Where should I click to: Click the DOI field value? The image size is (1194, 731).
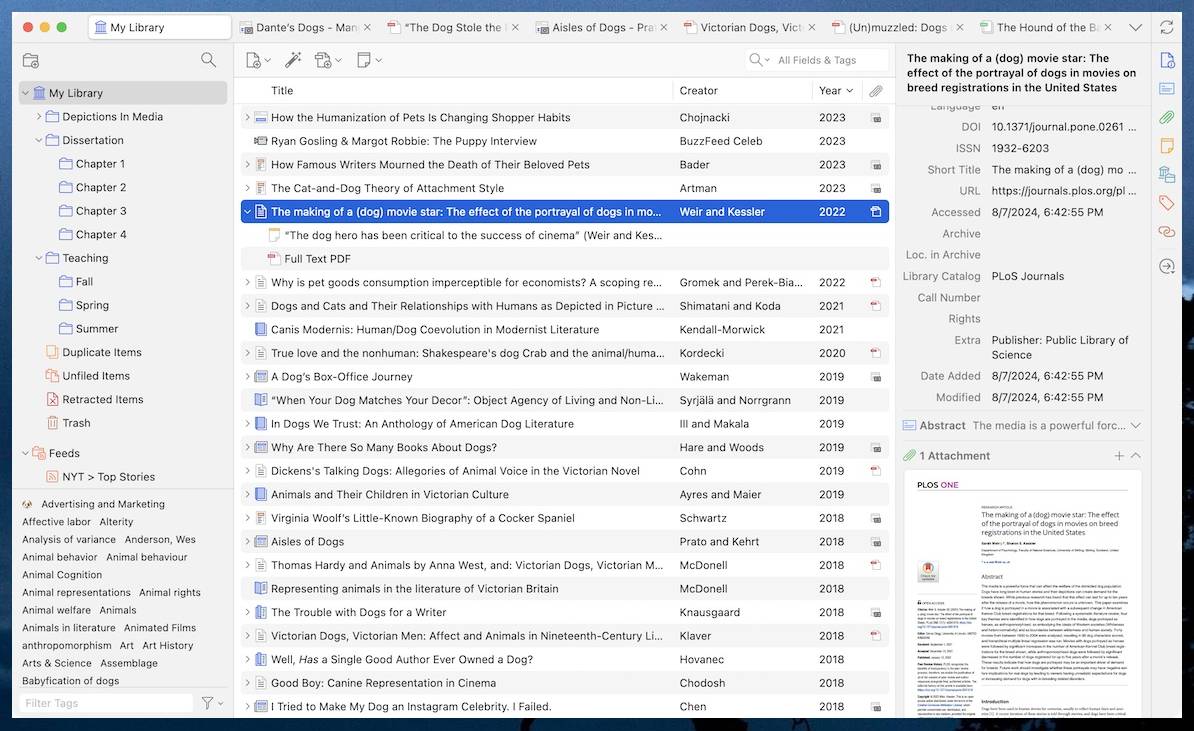[1063, 127]
